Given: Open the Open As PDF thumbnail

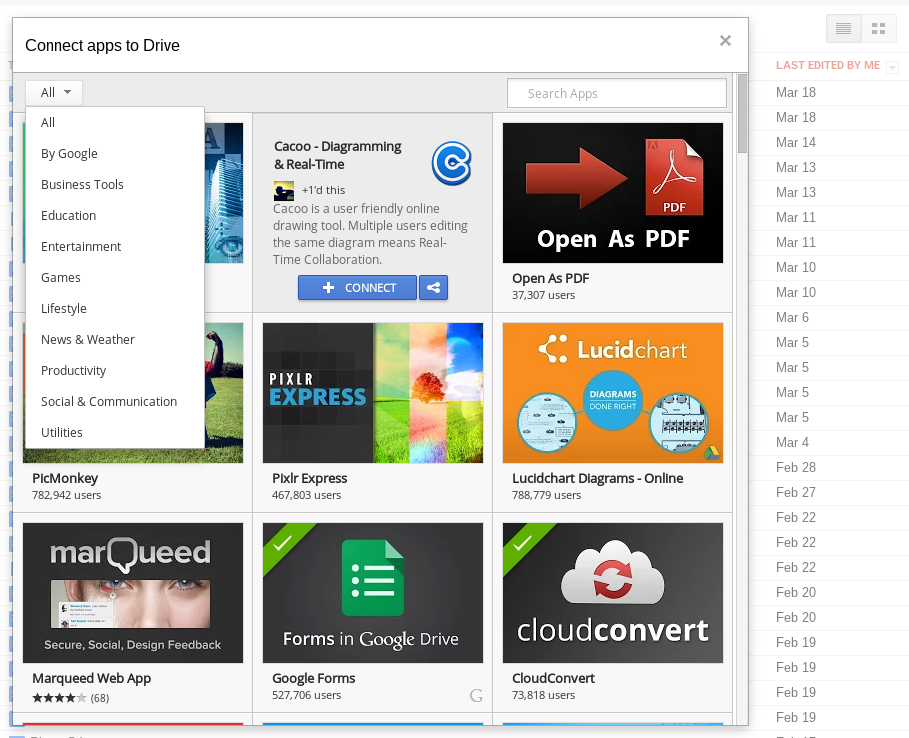Looking at the screenshot, I should click(613, 193).
